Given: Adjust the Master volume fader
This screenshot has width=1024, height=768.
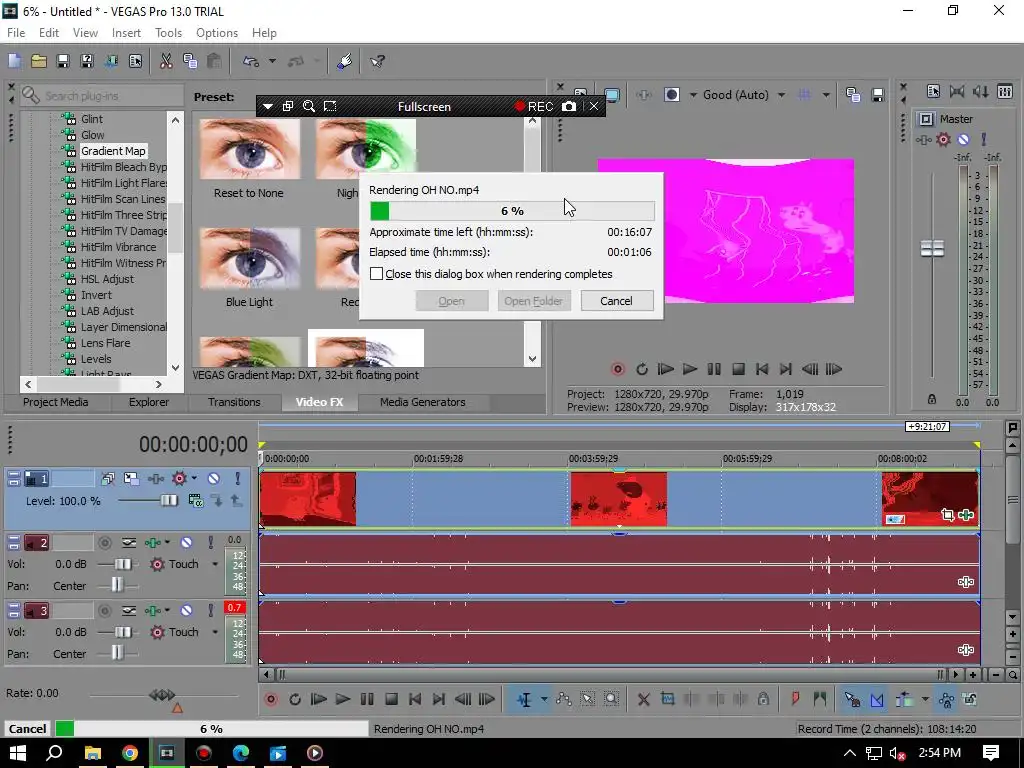Looking at the screenshot, I should coord(932,248).
